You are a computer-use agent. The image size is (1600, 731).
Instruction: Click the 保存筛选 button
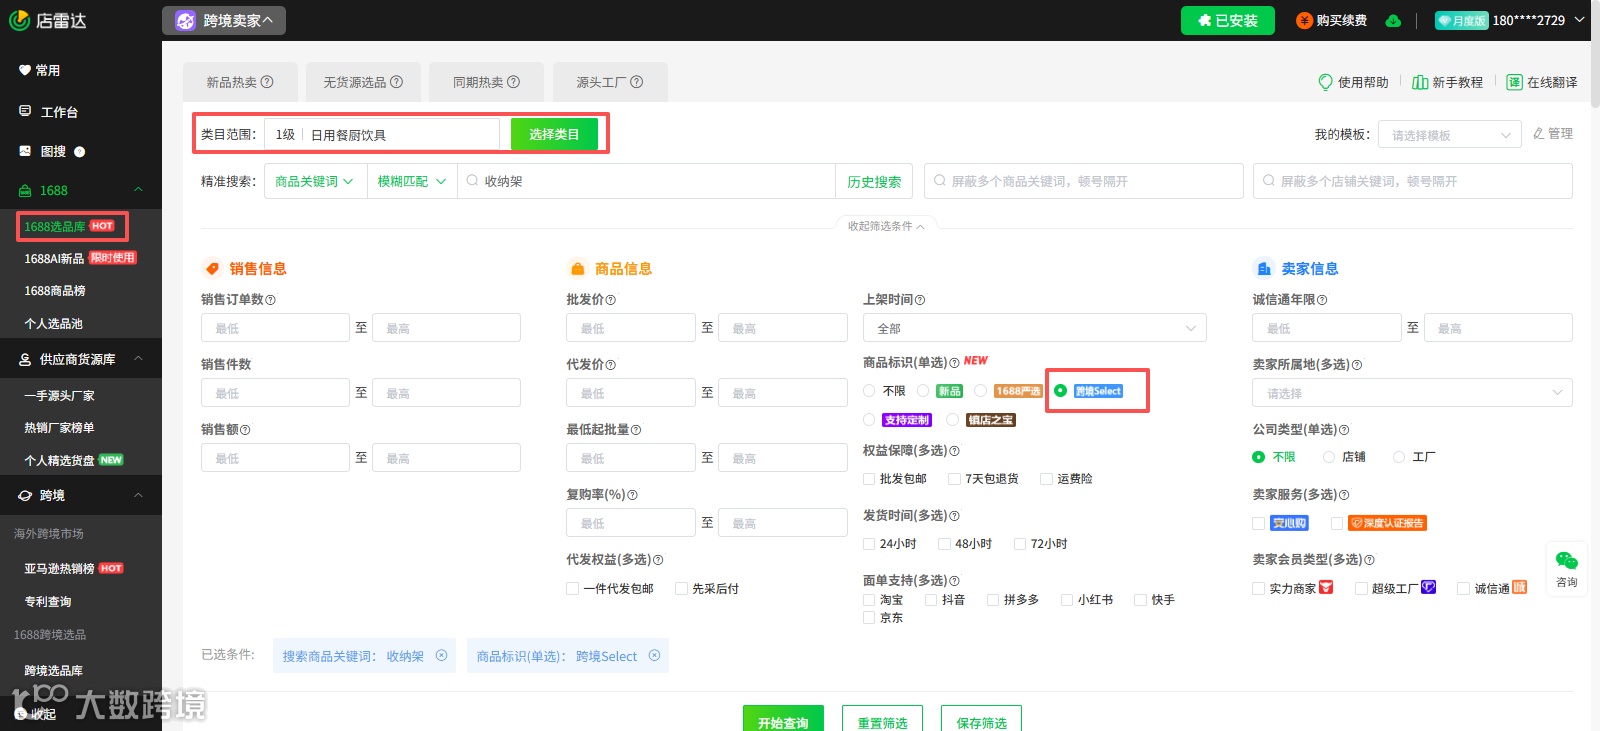pos(981,719)
